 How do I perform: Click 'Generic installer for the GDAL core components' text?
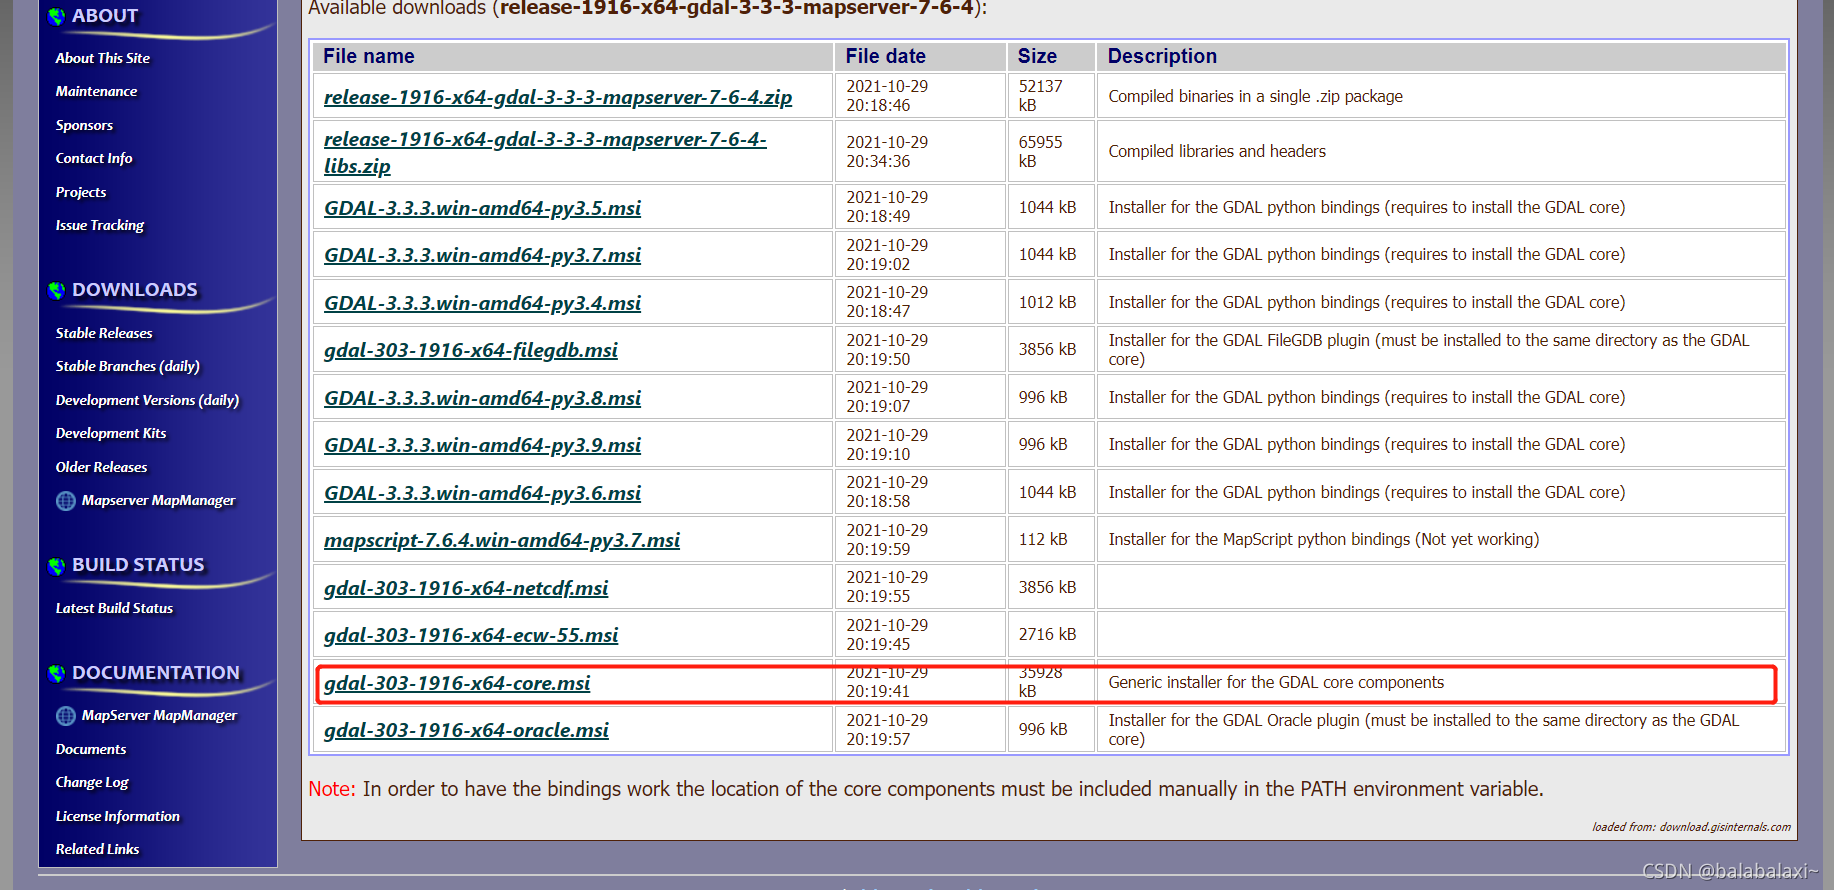1276,682
